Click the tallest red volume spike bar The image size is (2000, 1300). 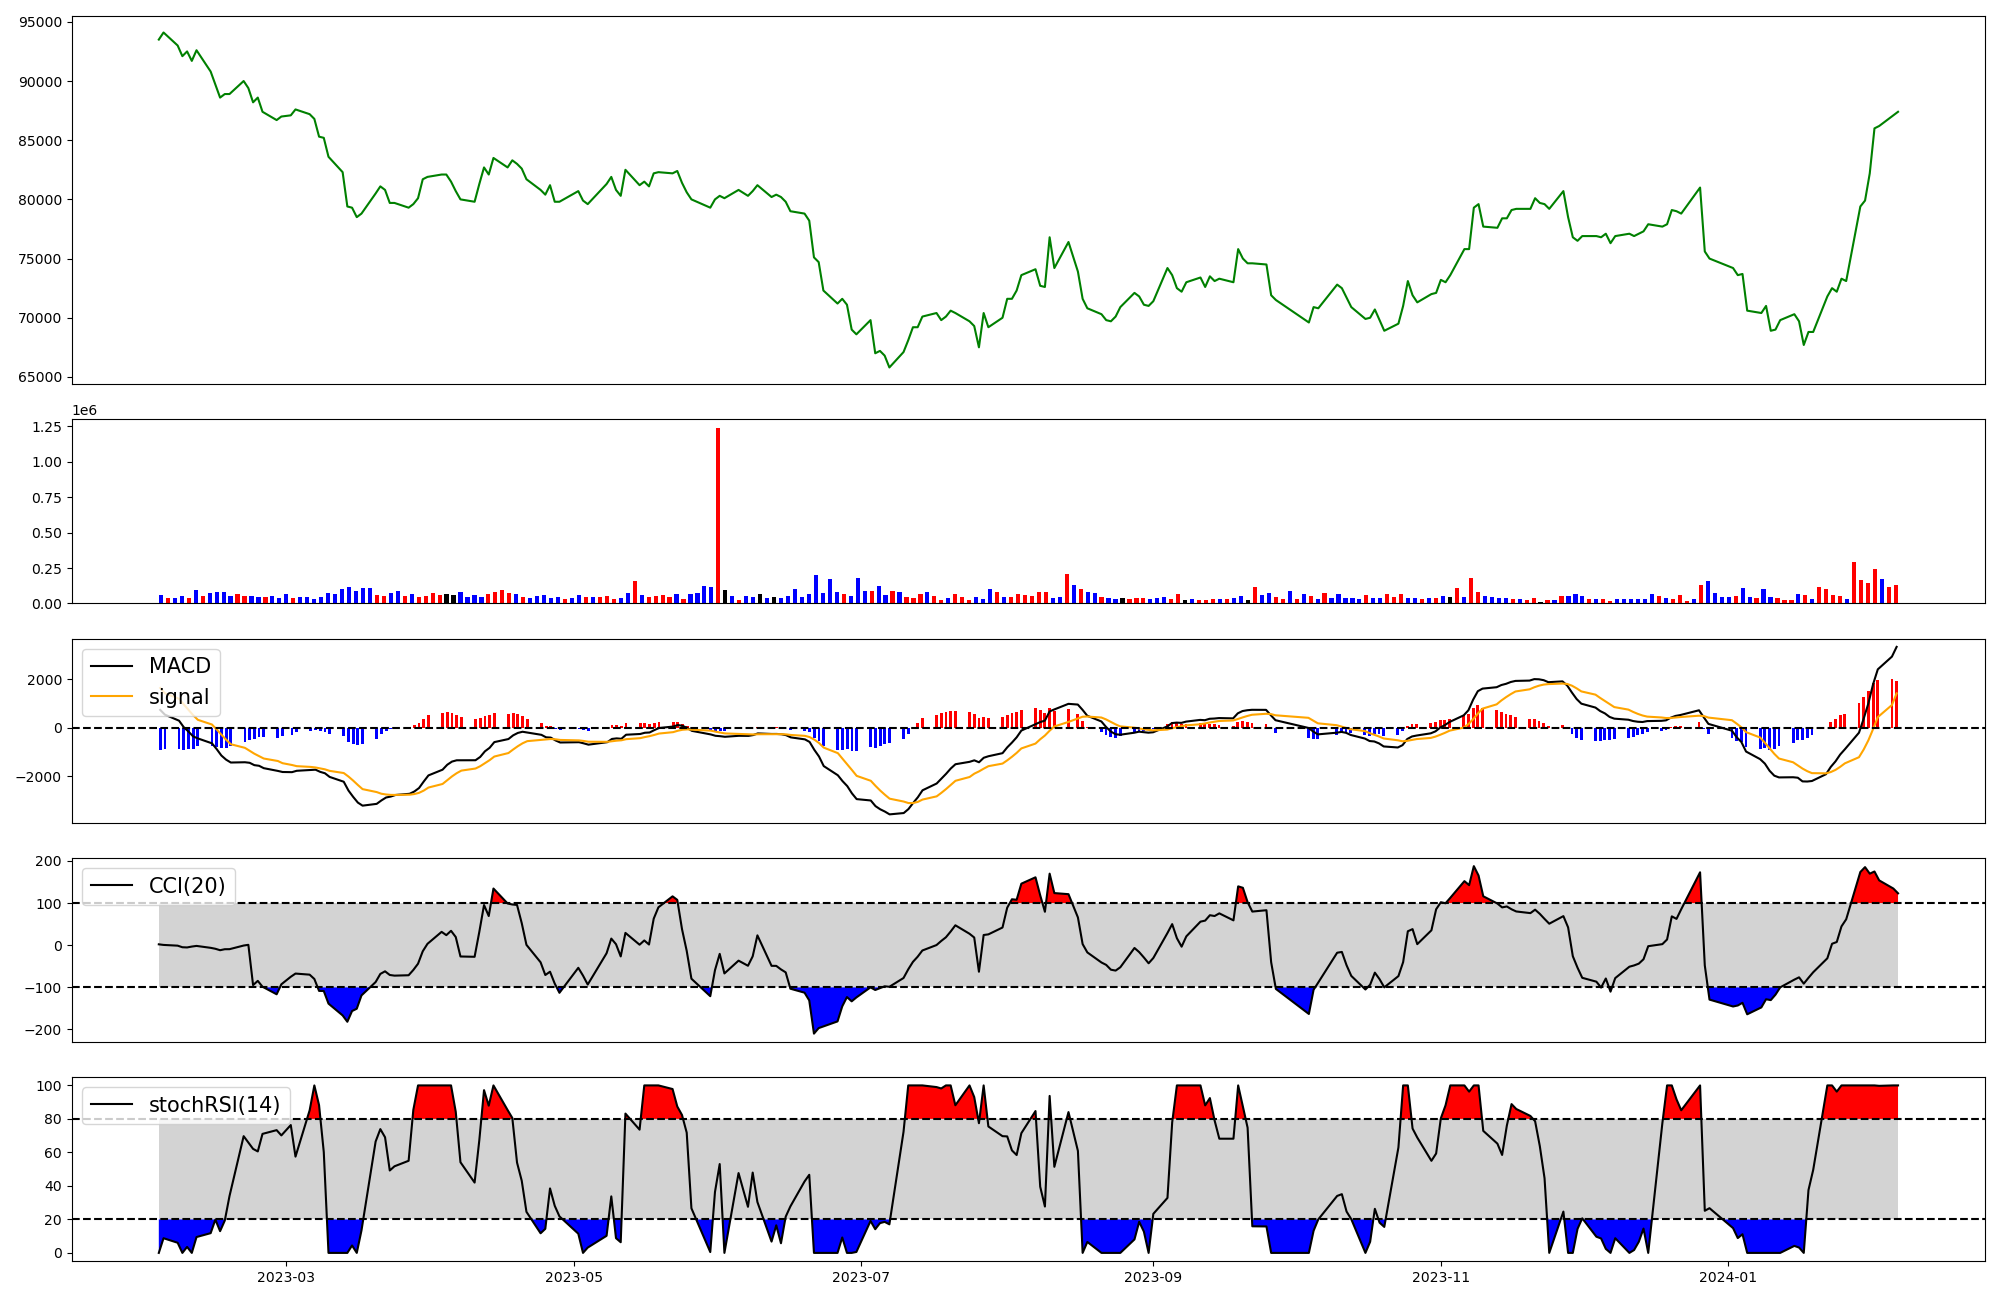718,516
